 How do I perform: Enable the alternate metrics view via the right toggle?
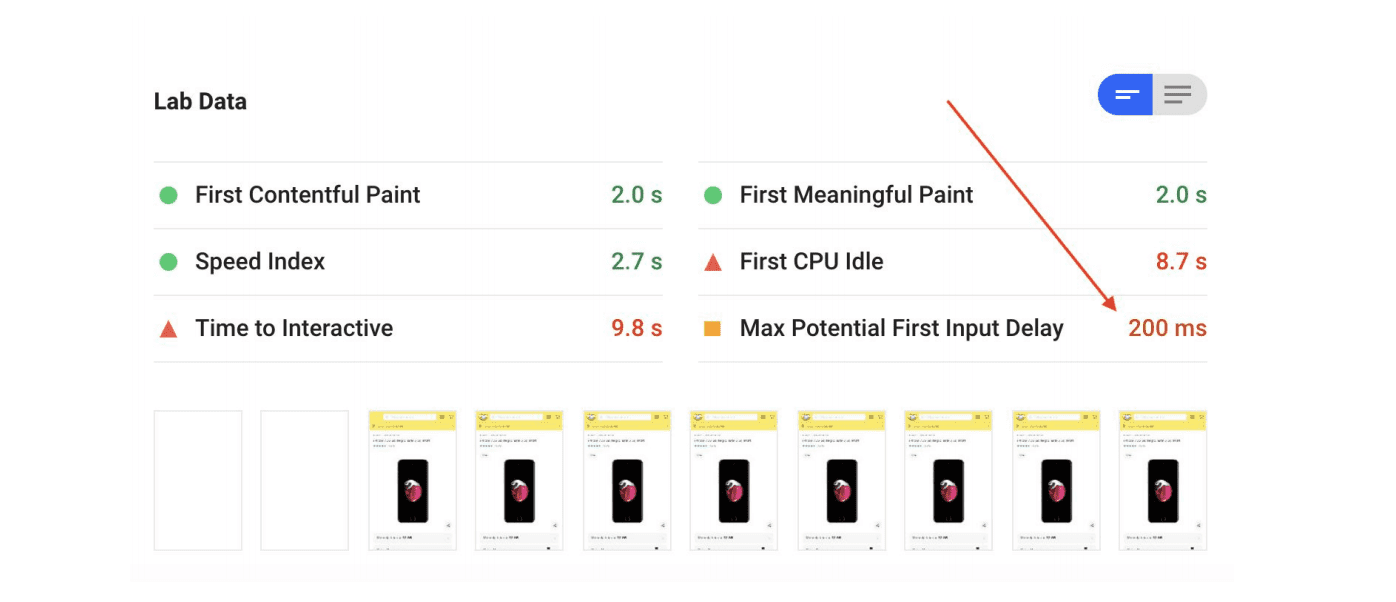(x=1179, y=94)
